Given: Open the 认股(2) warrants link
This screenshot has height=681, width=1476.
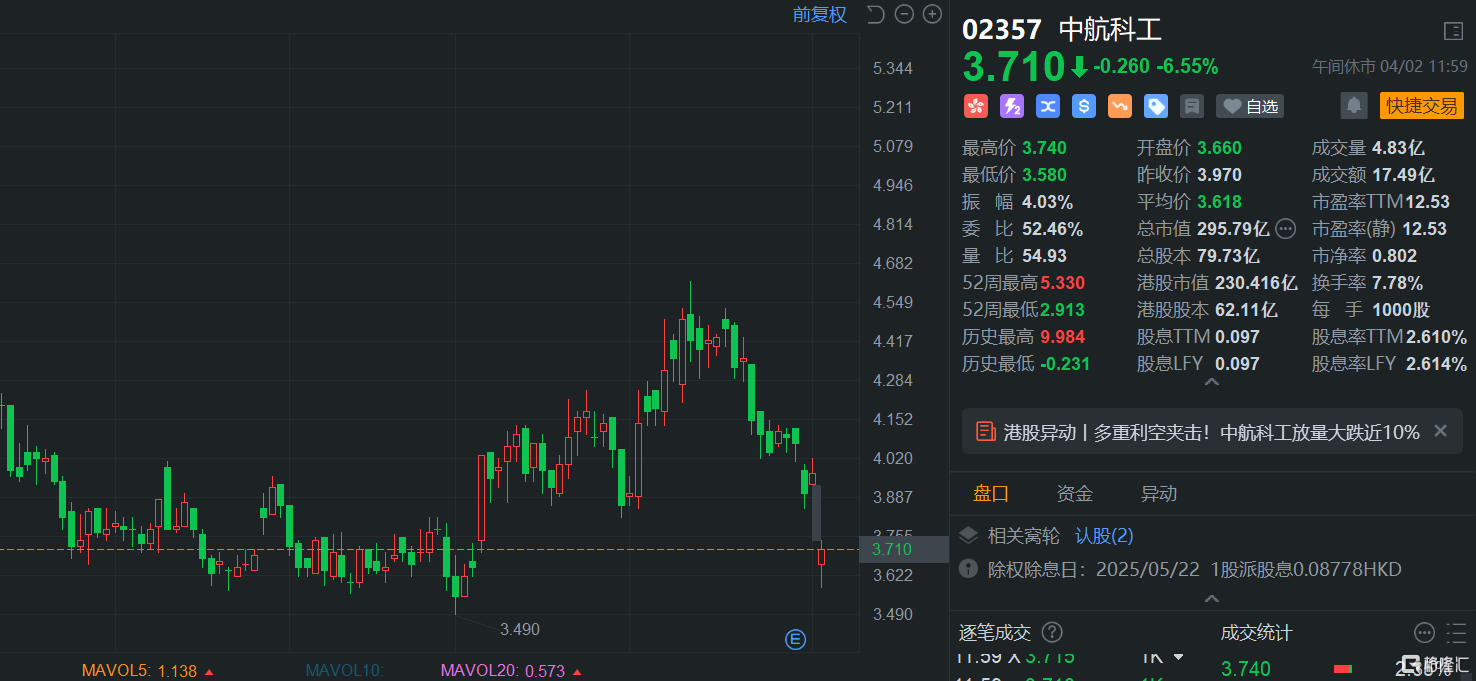Looking at the screenshot, I should [1104, 536].
